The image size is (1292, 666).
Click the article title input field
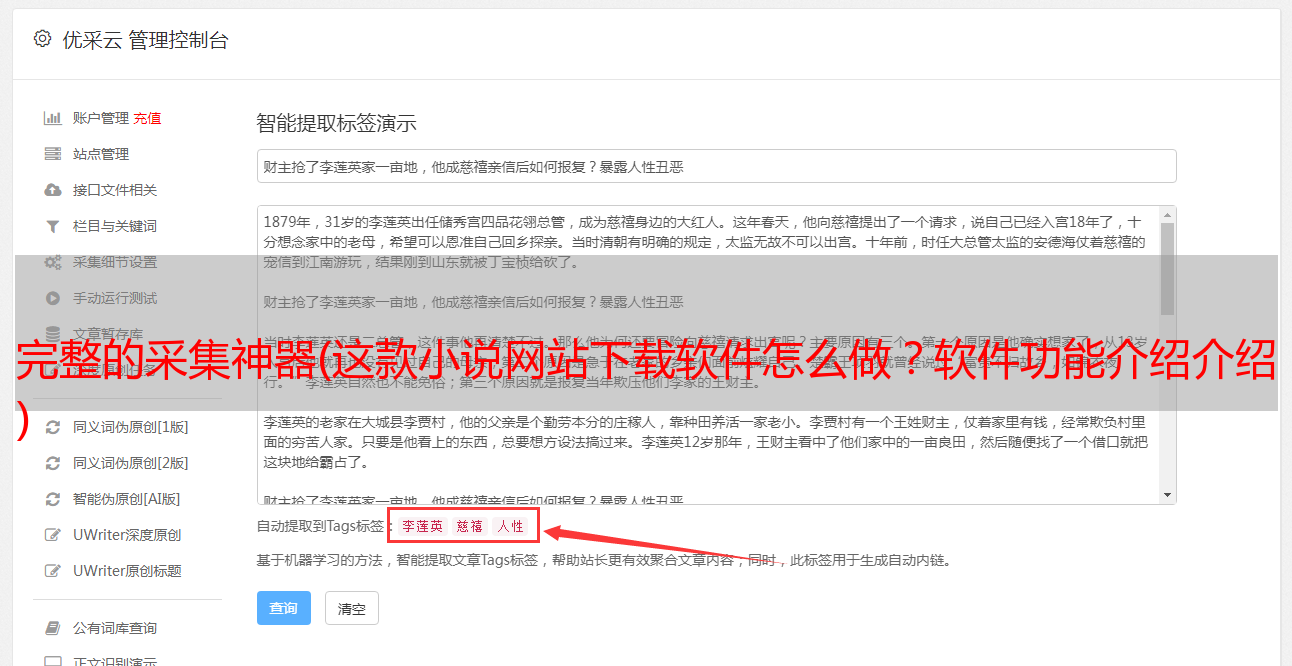click(x=716, y=166)
